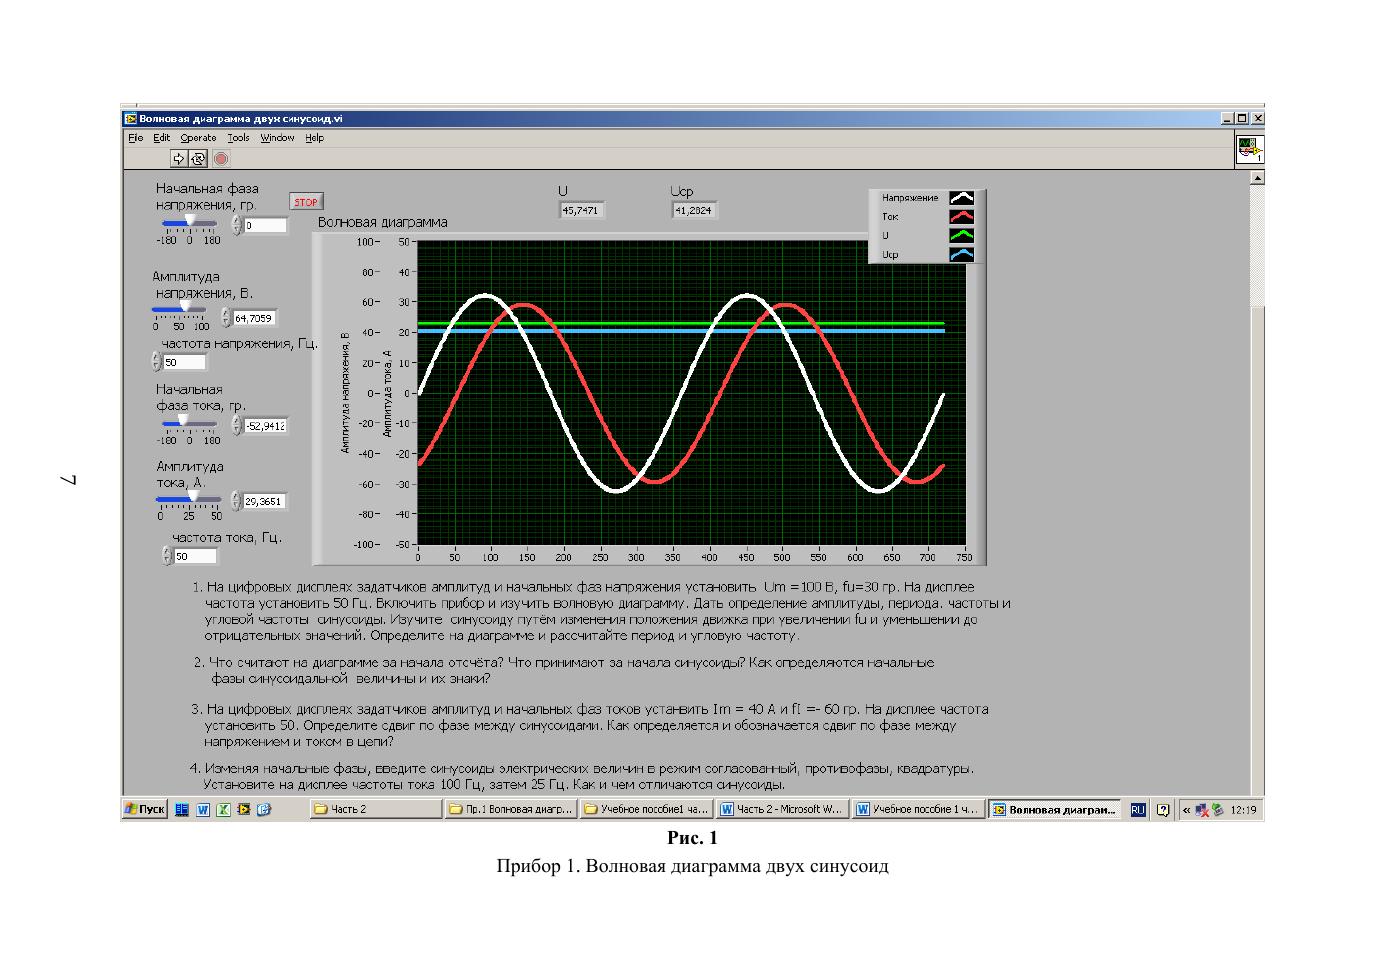The width and height of the screenshot is (1386, 980).
Task: Click stepper arrows for начальная фаза напряжения
Action: pos(237,225)
